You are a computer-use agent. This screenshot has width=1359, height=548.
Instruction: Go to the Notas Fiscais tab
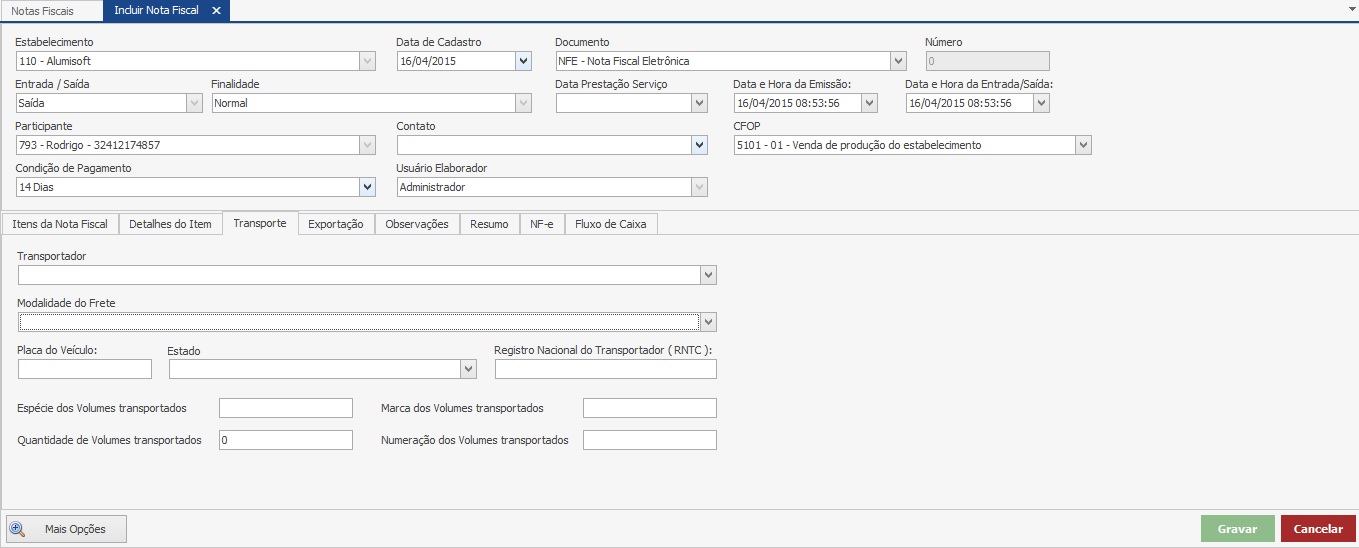point(42,11)
